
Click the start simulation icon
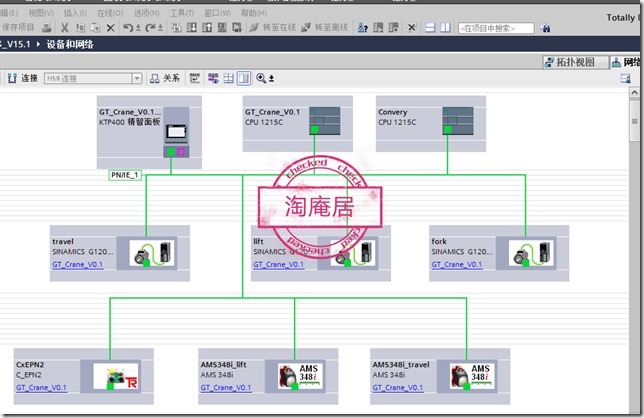click(x=222, y=28)
